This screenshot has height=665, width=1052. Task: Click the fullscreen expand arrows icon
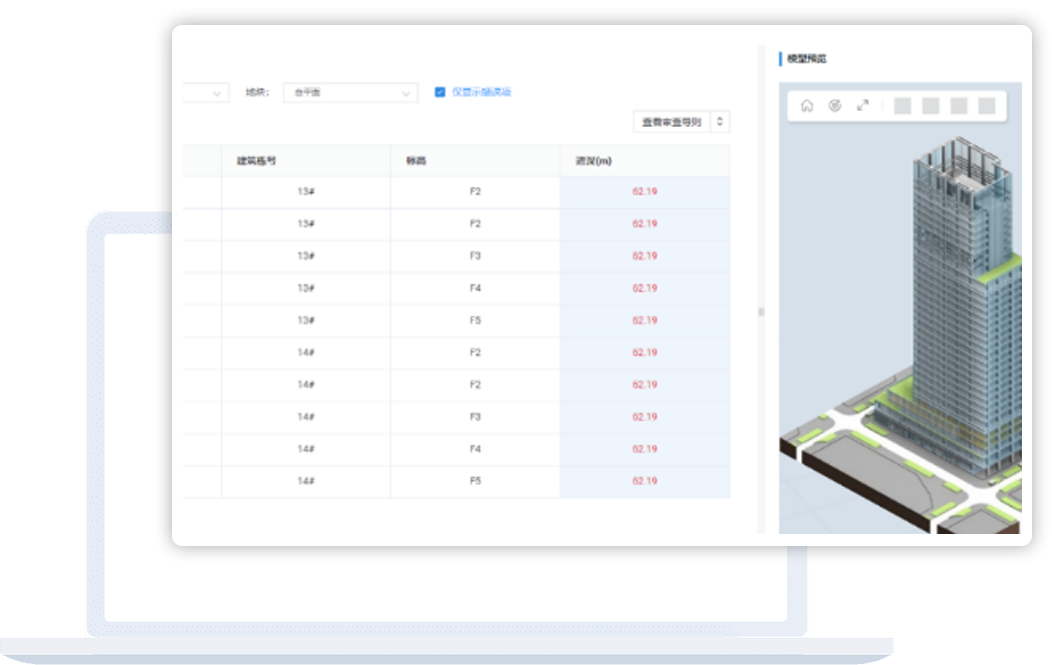point(863,106)
